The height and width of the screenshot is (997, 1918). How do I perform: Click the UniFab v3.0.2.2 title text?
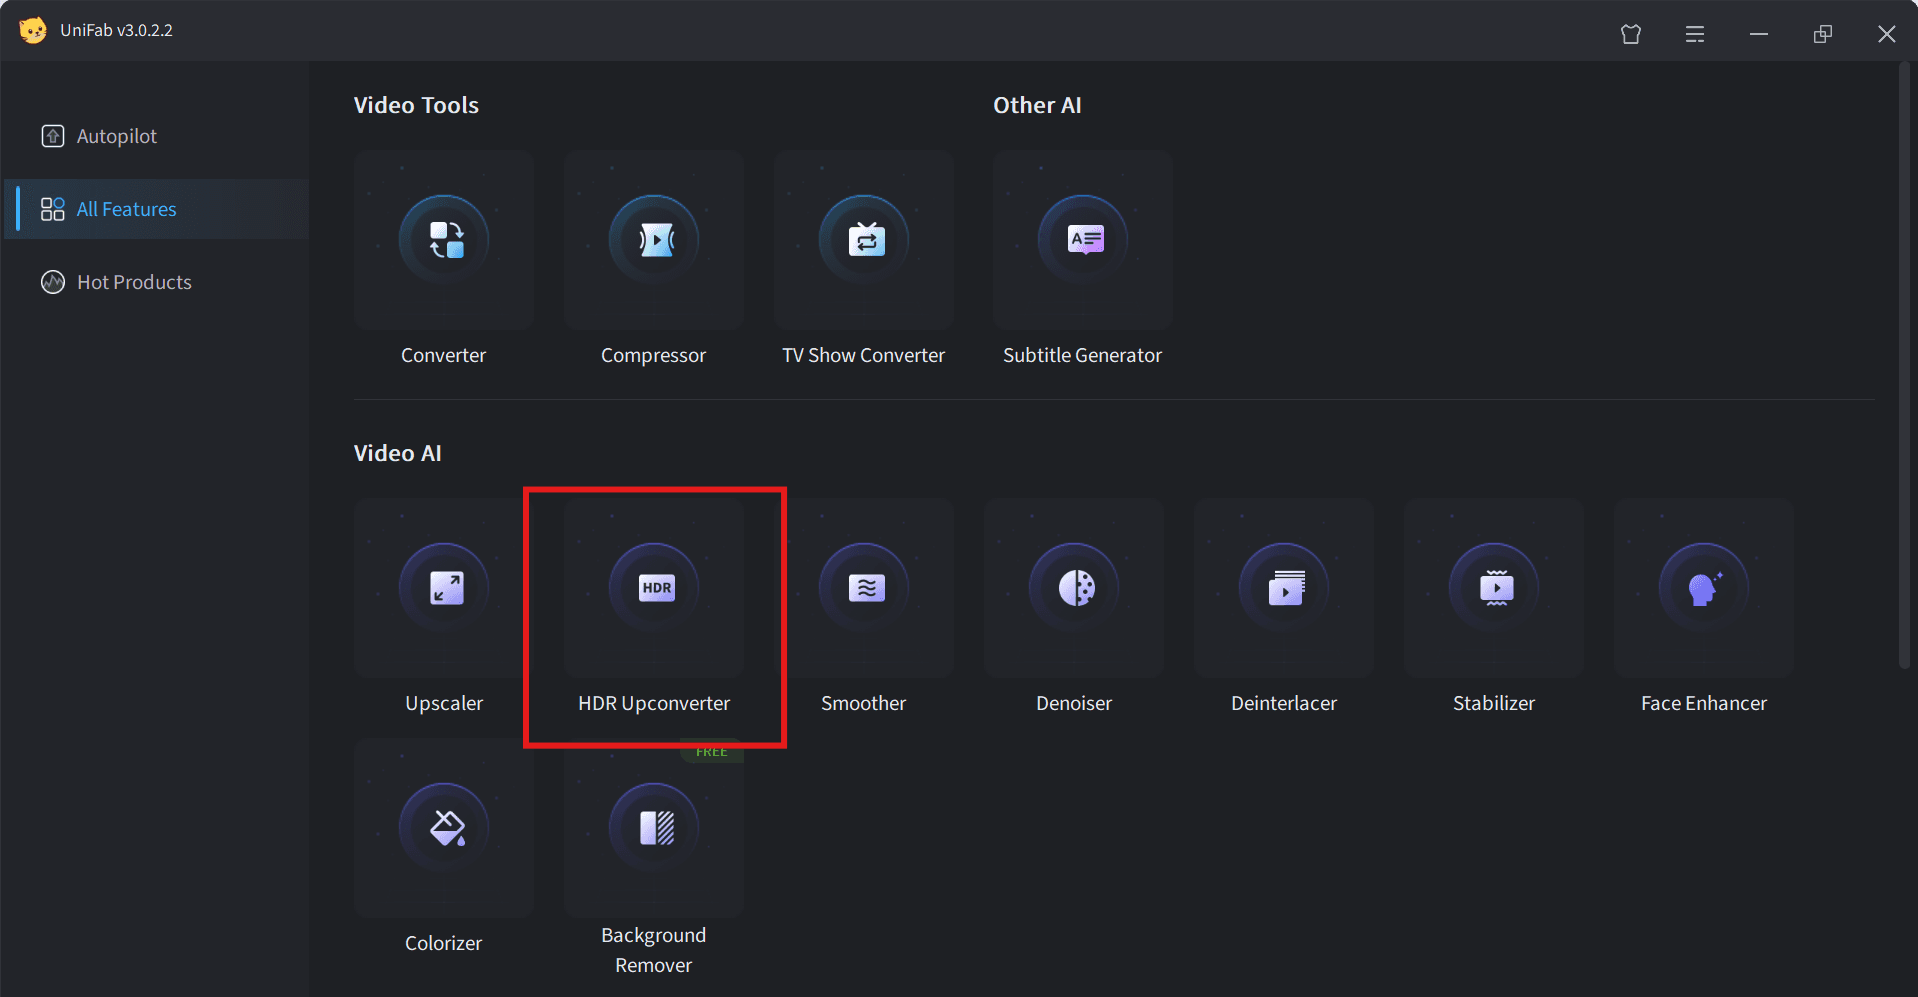tap(116, 30)
